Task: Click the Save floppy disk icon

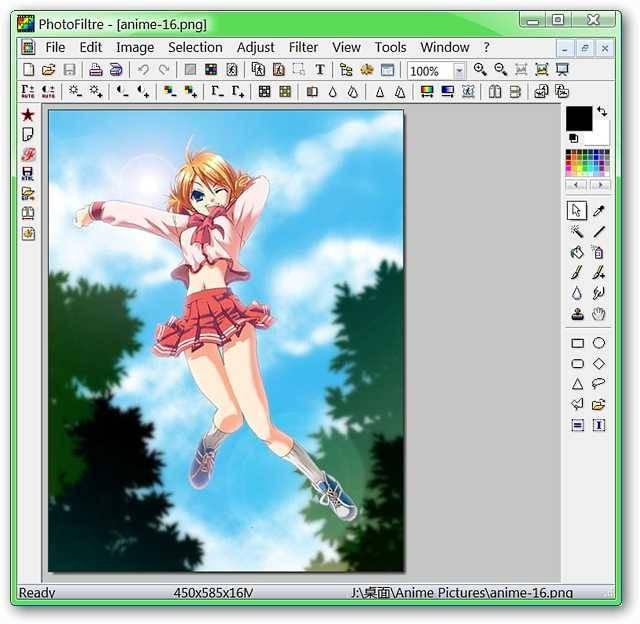Action: coord(69,70)
